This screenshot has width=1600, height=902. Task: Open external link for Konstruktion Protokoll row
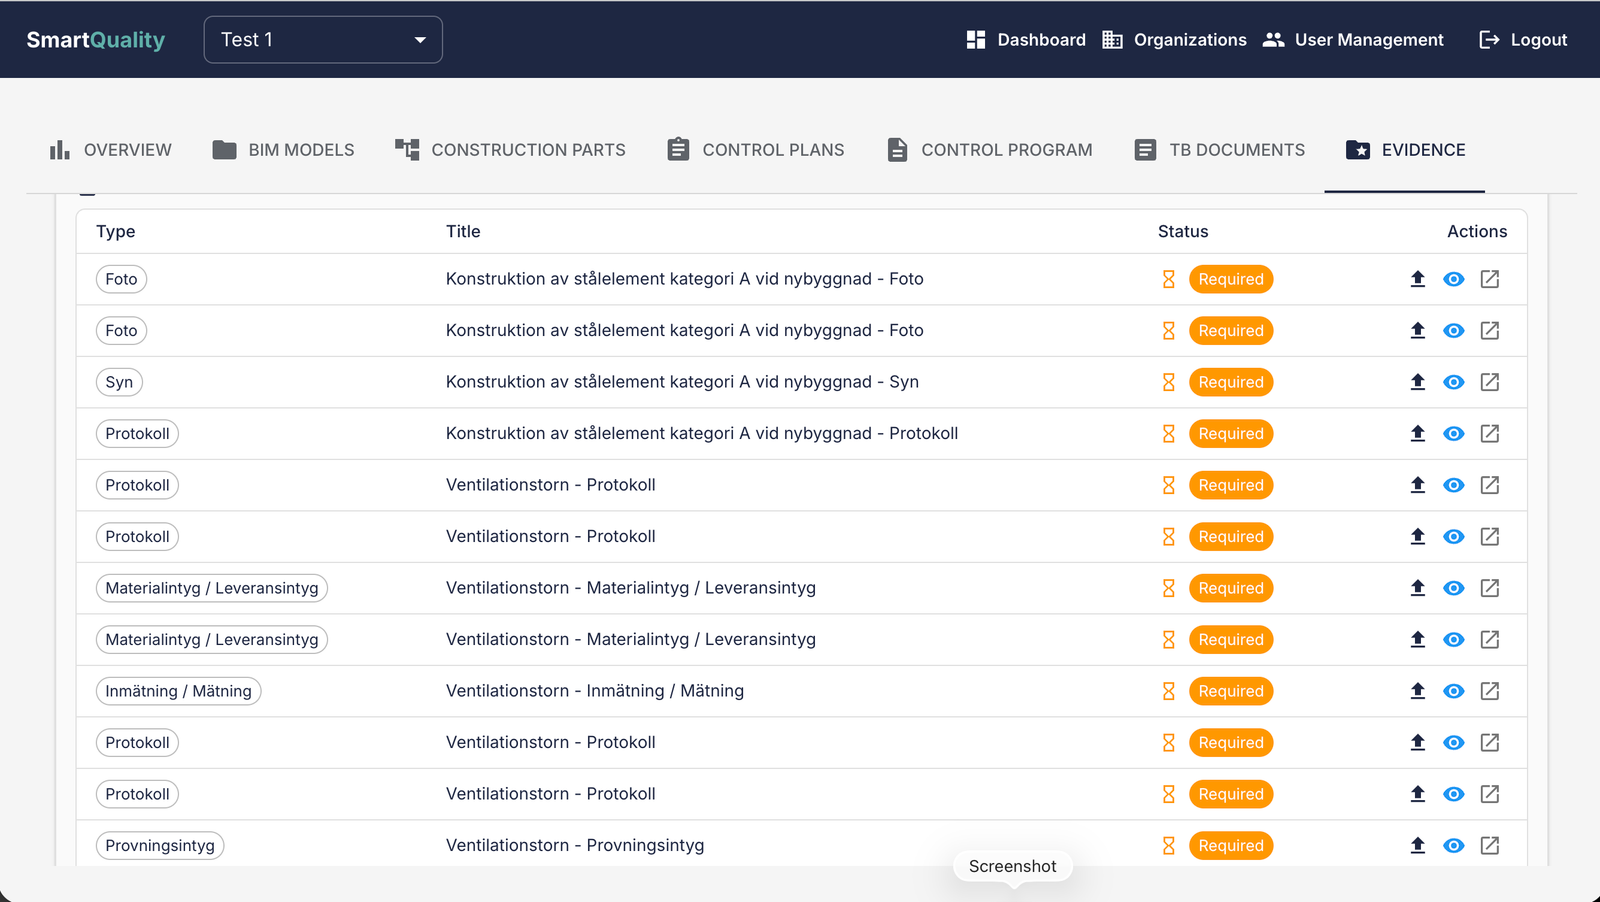click(x=1490, y=433)
